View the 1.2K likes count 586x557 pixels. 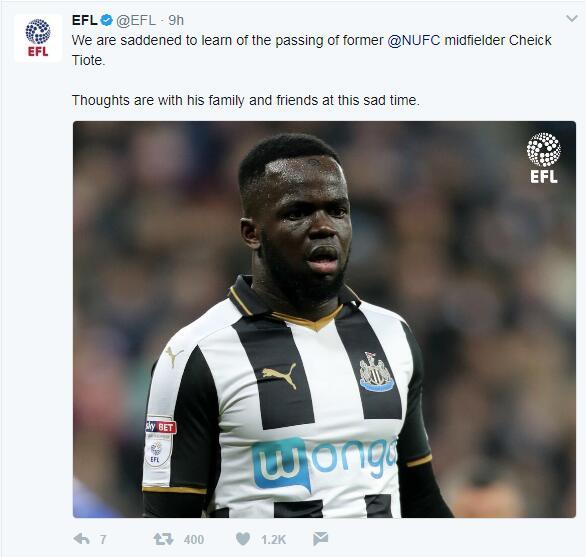coord(274,539)
